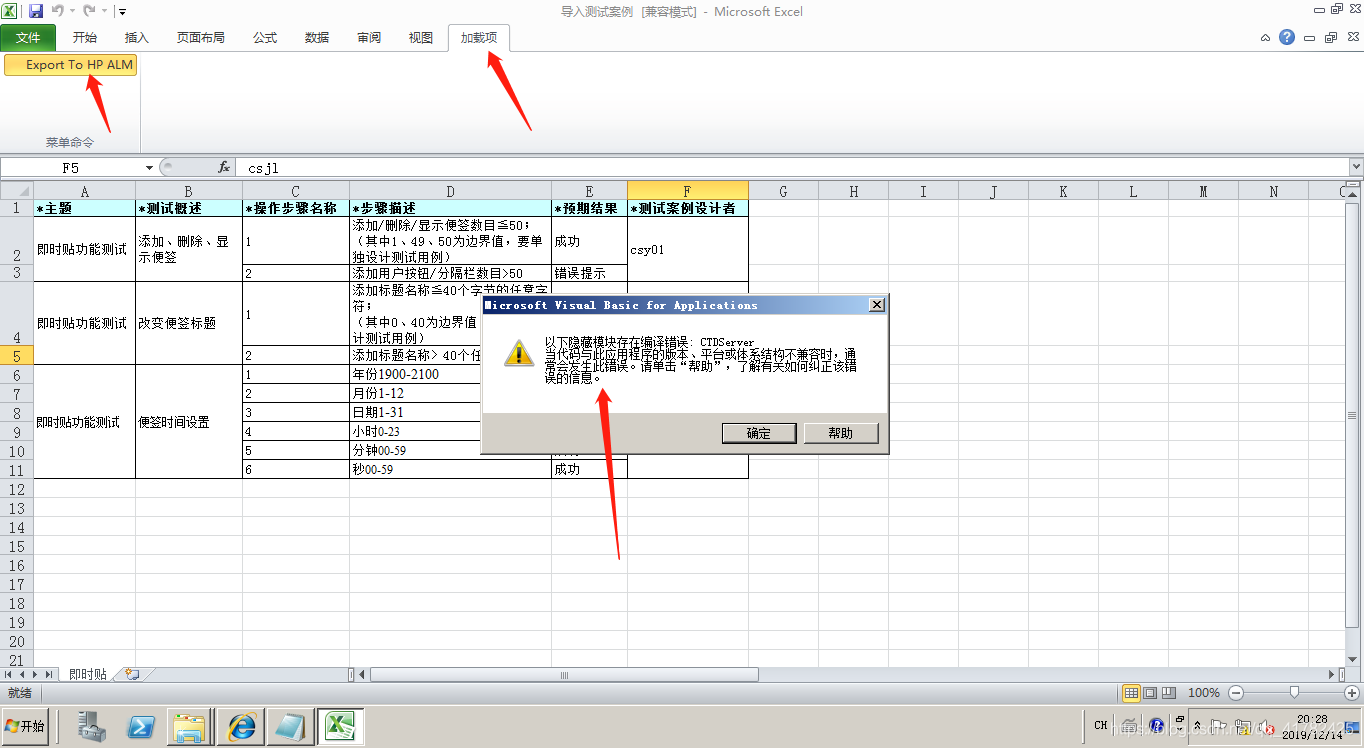The height and width of the screenshot is (748, 1364).
Task: Switch to the 公式 ribbon tab
Action: [x=265, y=38]
